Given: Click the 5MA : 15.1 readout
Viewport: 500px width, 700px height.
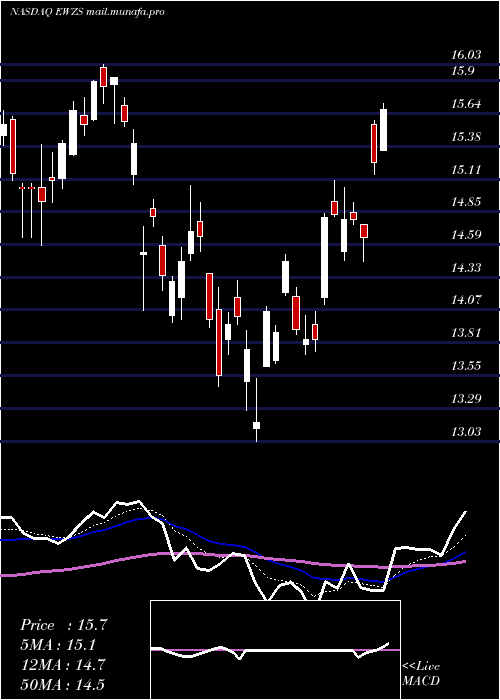Looking at the screenshot, I should click(x=59, y=645).
